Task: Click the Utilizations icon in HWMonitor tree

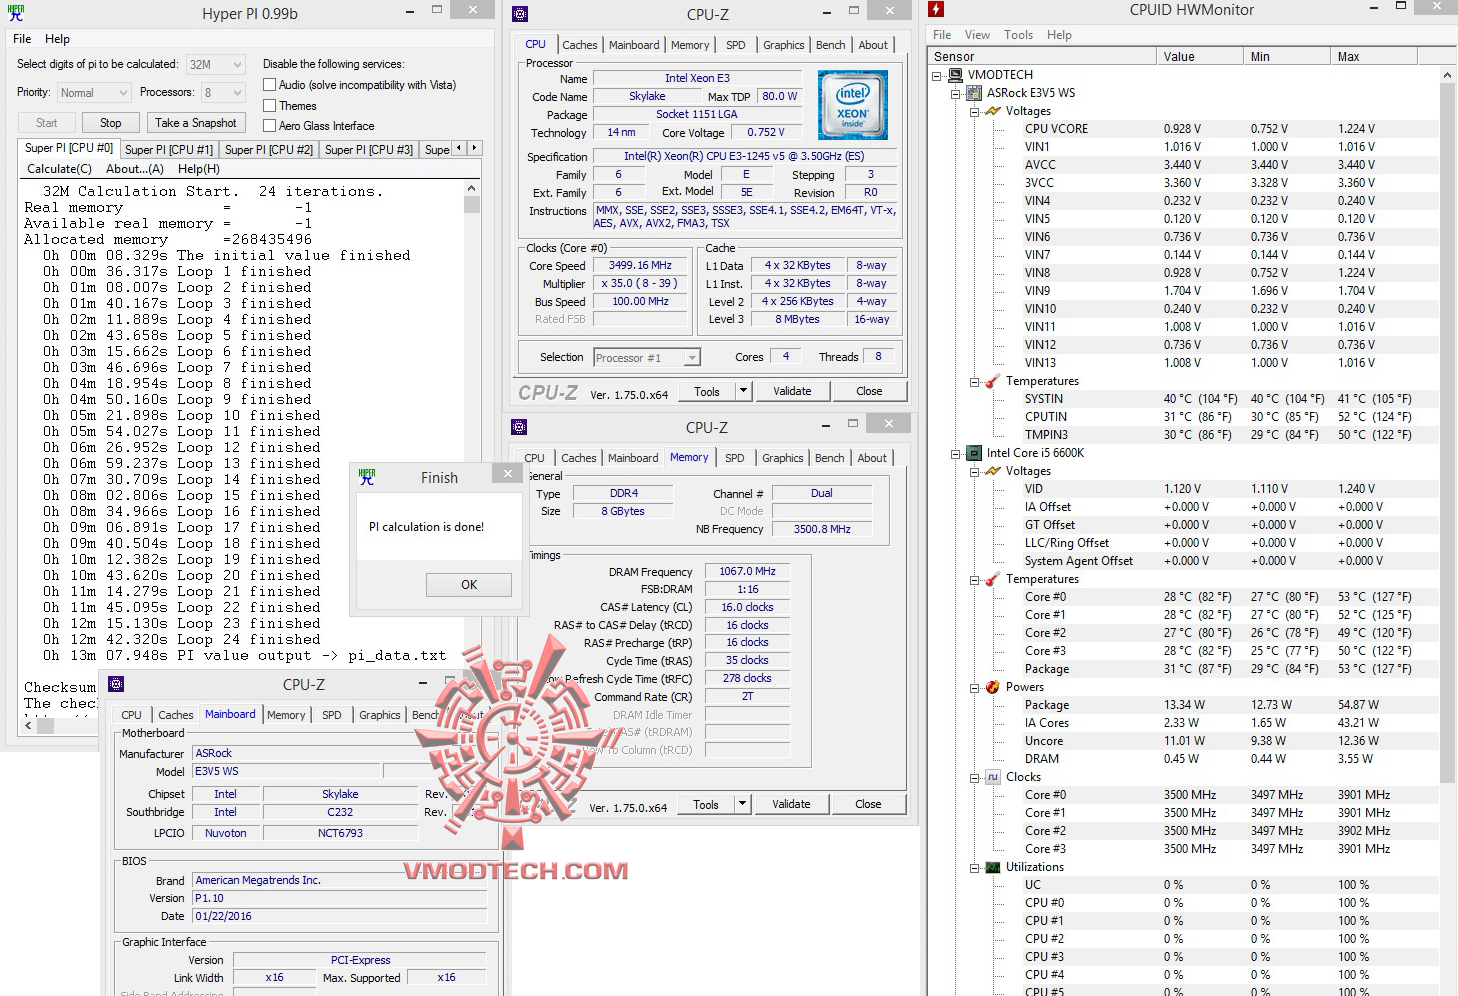Action: tap(993, 867)
